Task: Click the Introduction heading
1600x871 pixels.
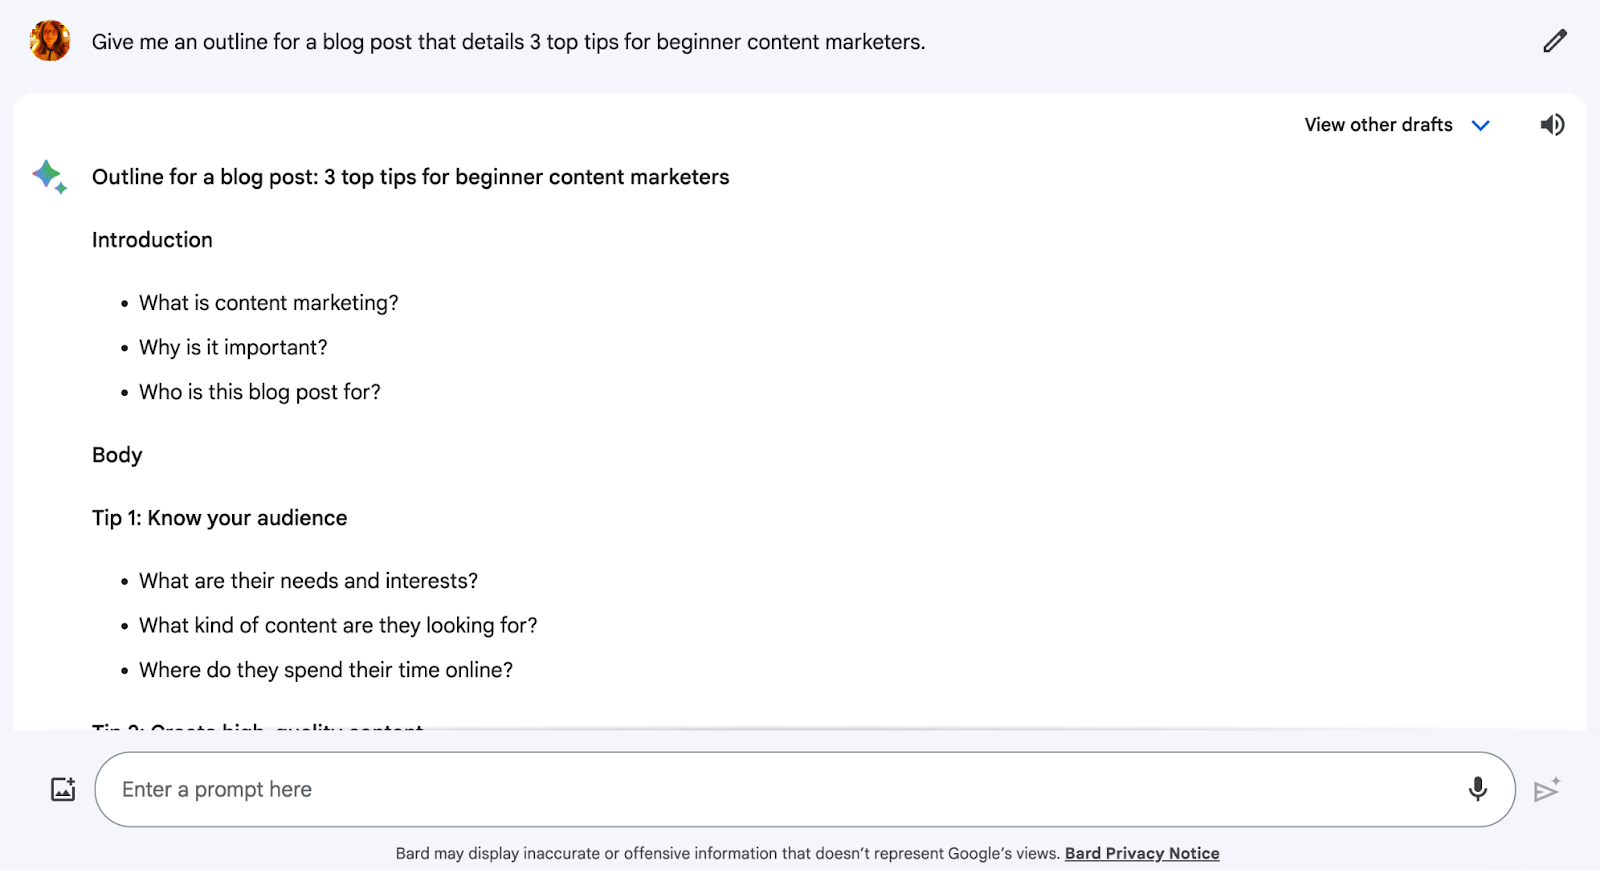Action: click(x=151, y=239)
